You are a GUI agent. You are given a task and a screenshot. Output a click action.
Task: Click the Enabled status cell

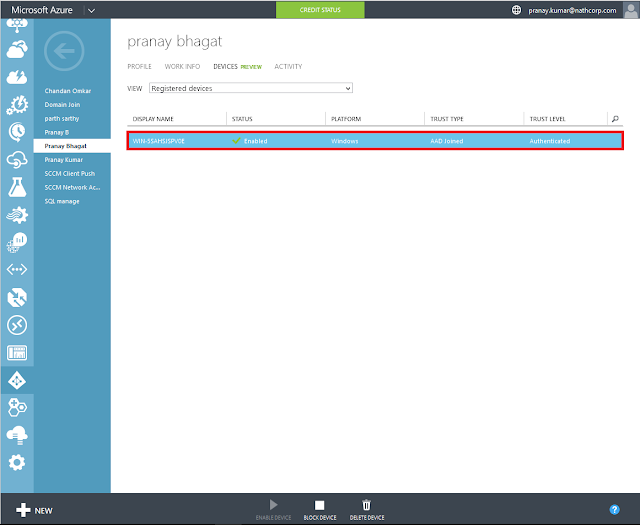250,141
